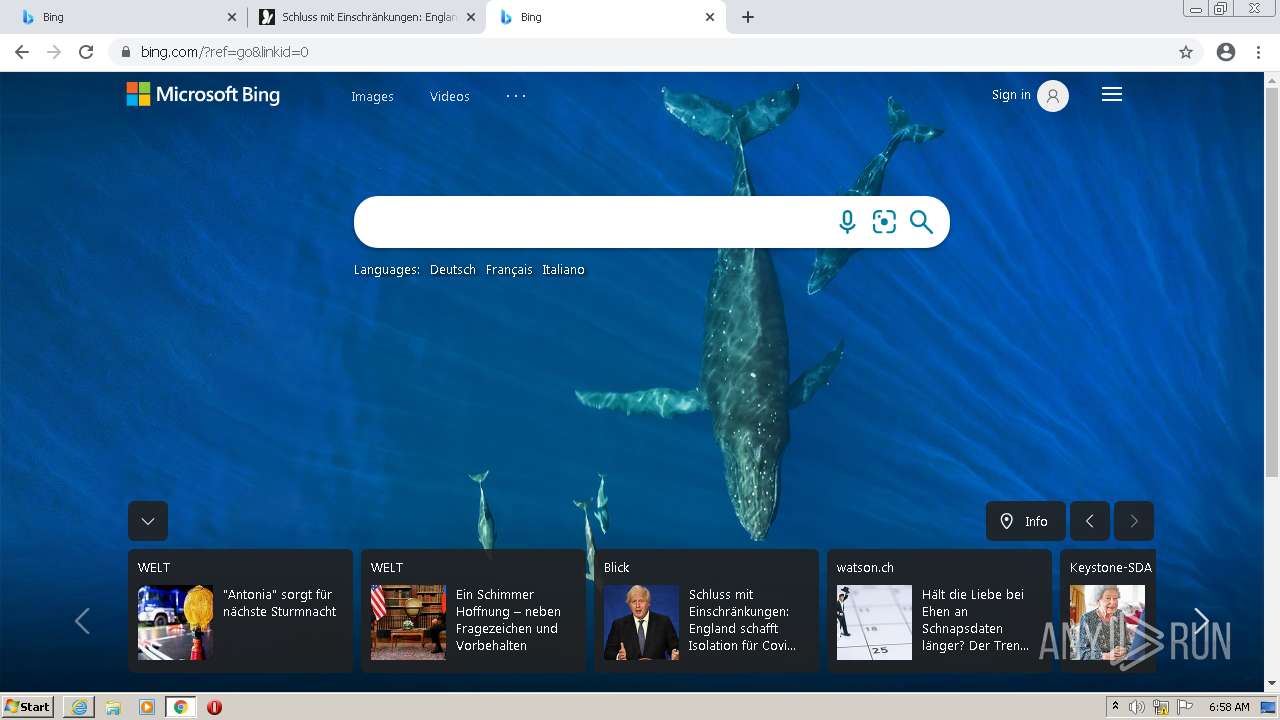Click the Sign in avatar icon
Screen dimensions: 1280x720
tap(1053, 96)
